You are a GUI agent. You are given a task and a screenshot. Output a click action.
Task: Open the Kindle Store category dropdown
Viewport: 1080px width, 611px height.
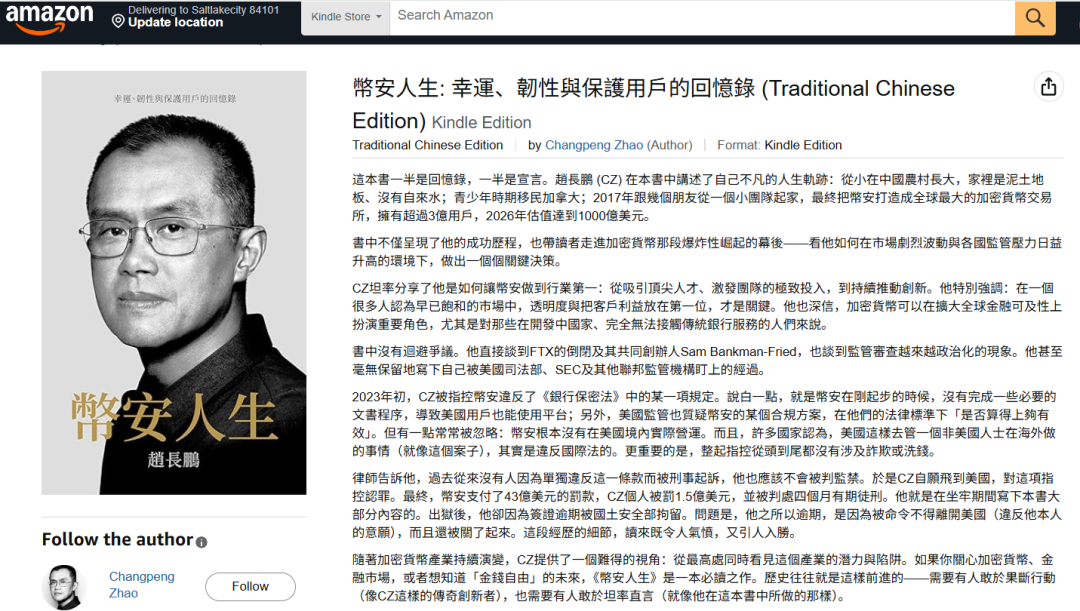(345, 17)
